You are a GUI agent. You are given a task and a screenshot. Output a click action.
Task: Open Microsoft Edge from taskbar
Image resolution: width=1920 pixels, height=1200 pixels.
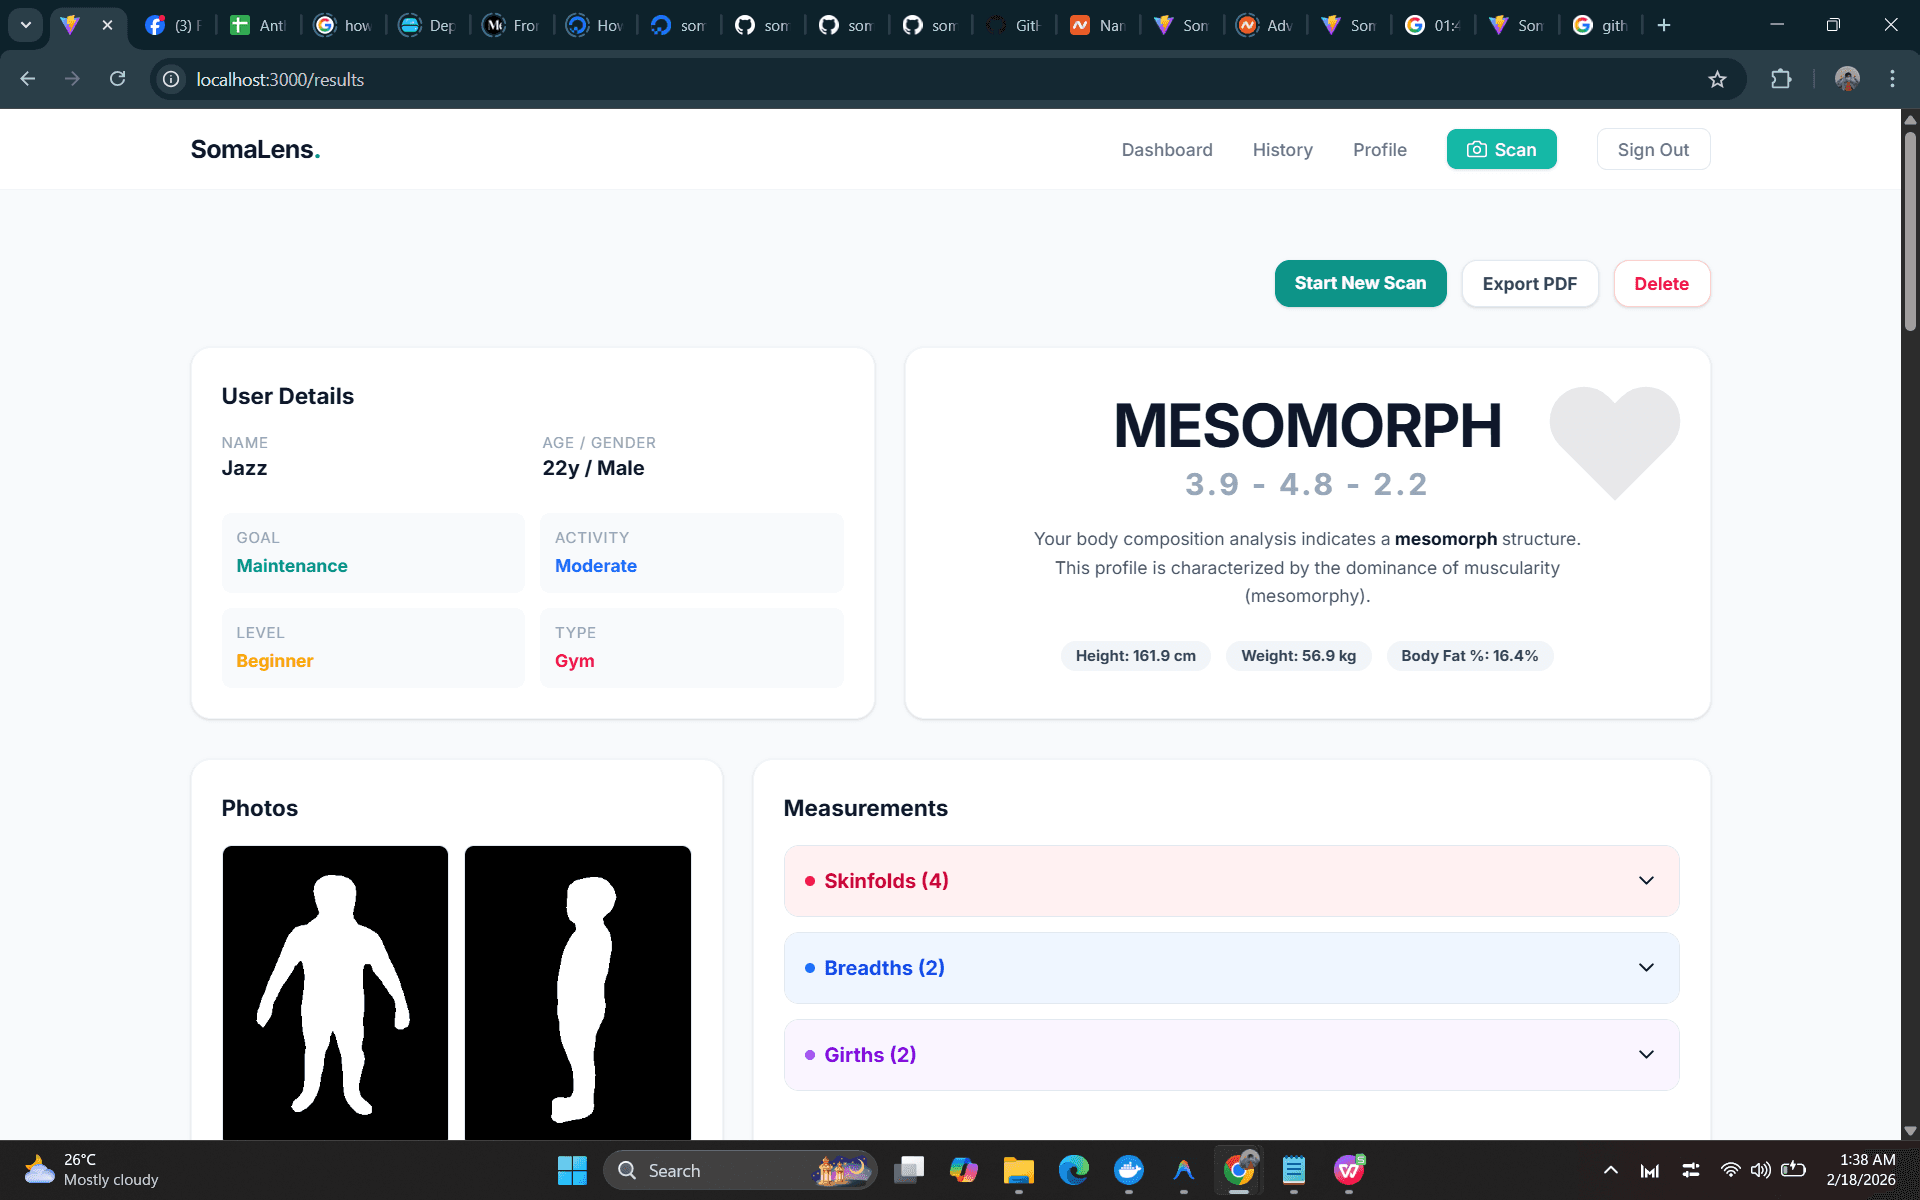point(1074,1170)
